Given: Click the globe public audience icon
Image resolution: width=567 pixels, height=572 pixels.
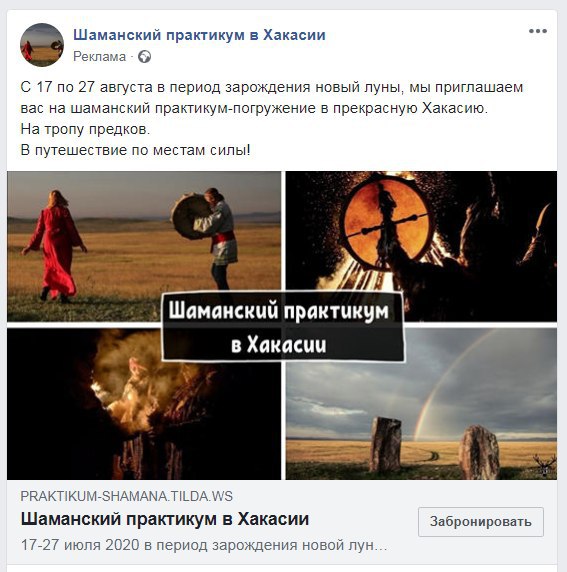Looking at the screenshot, I should (144, 57).
